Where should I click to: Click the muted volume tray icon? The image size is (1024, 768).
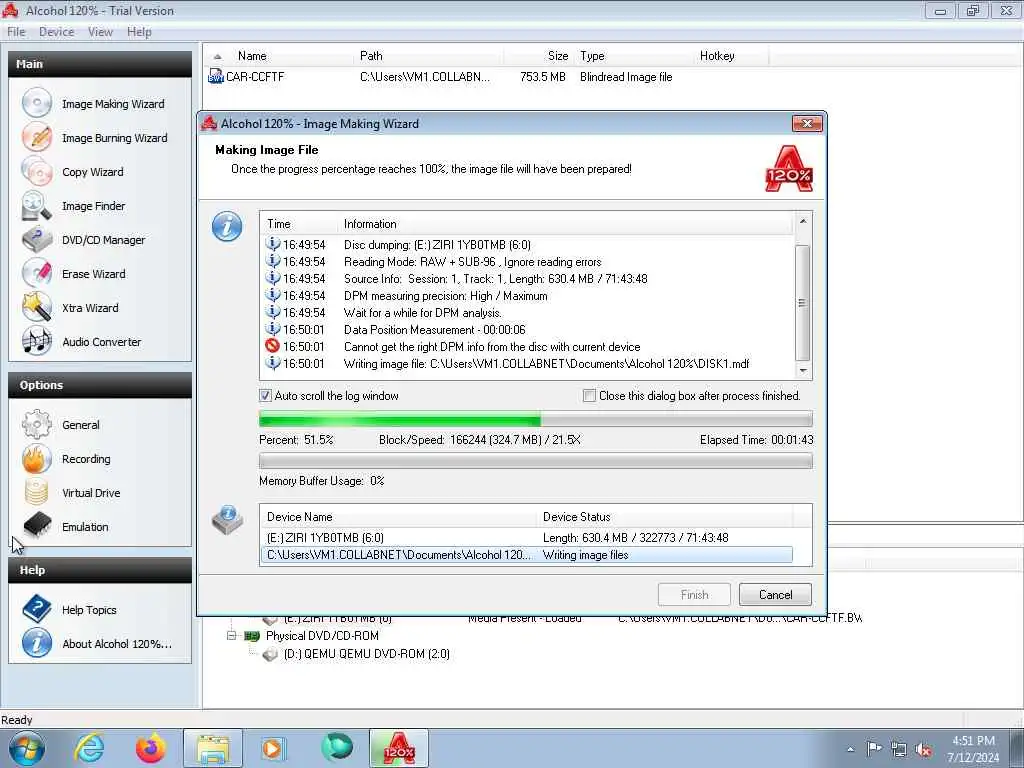coord(923,750)
